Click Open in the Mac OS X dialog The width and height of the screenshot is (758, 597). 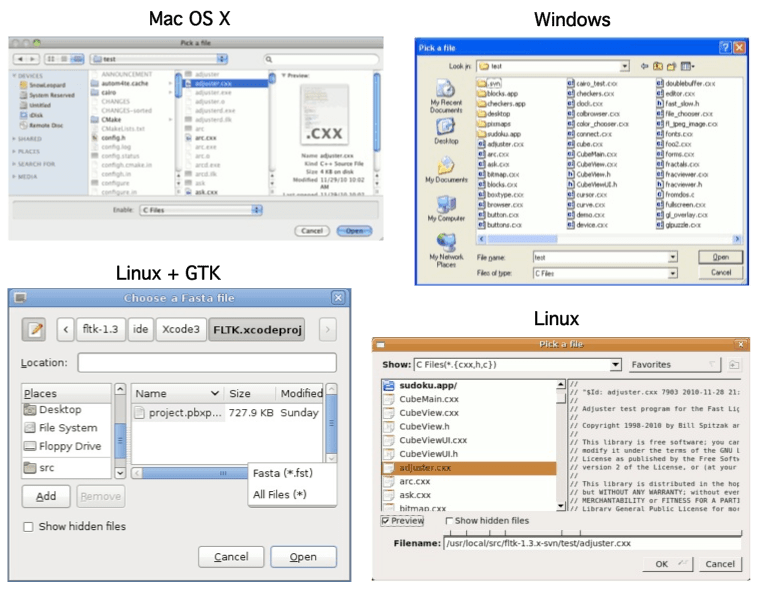(x=354, y=231)
